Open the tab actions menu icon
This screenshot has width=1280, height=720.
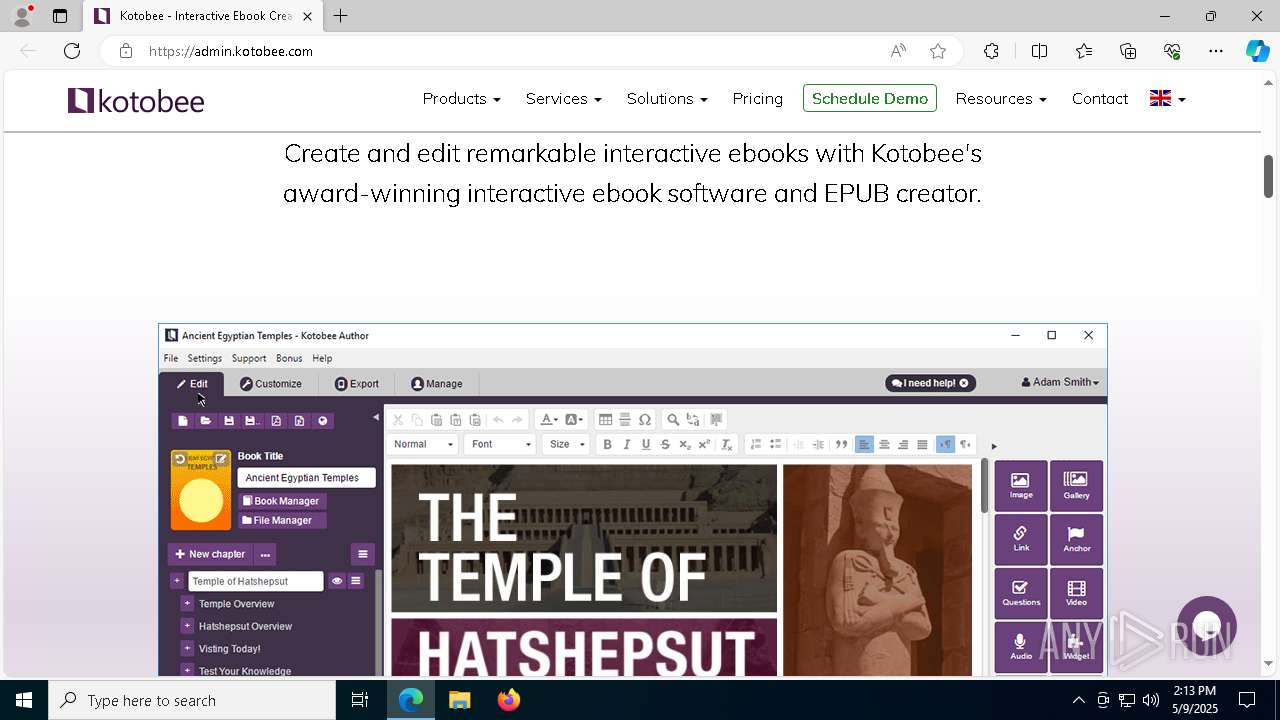tap(60, 16)
